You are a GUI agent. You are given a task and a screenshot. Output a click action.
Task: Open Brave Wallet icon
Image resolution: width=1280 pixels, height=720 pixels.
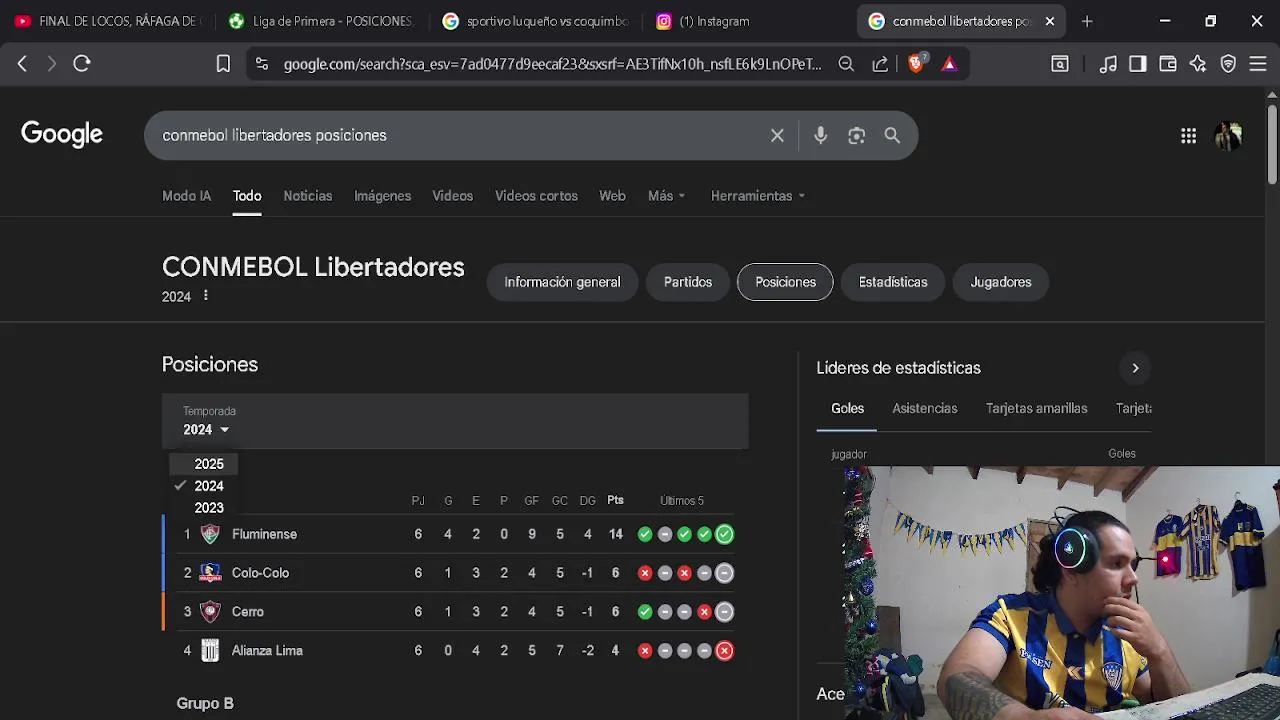(1168, 64)
